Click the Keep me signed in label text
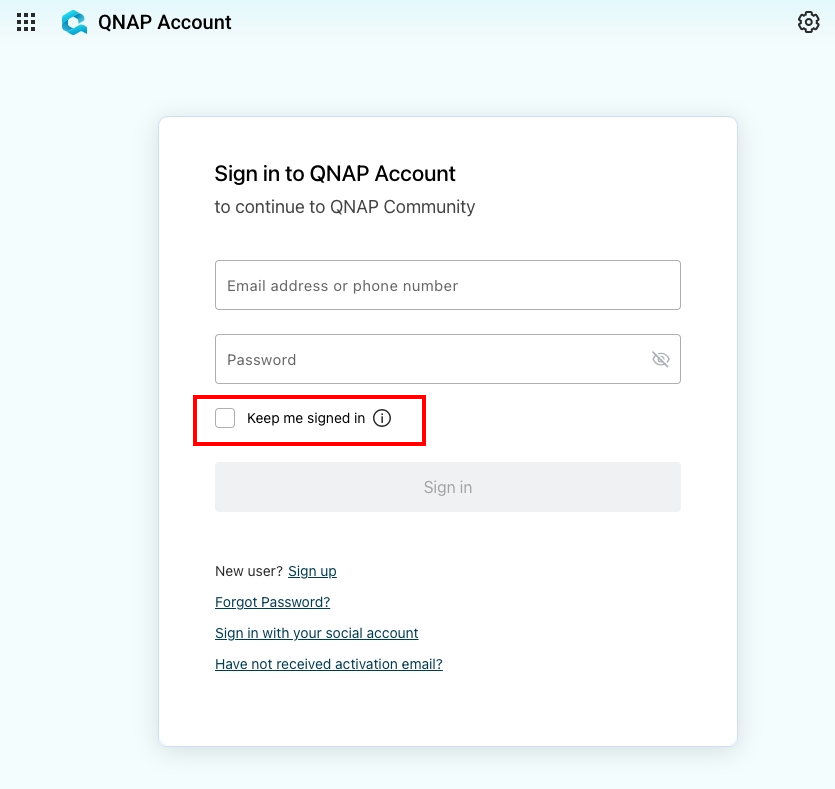Screen dimensions: 835x789 pos(306,418)
